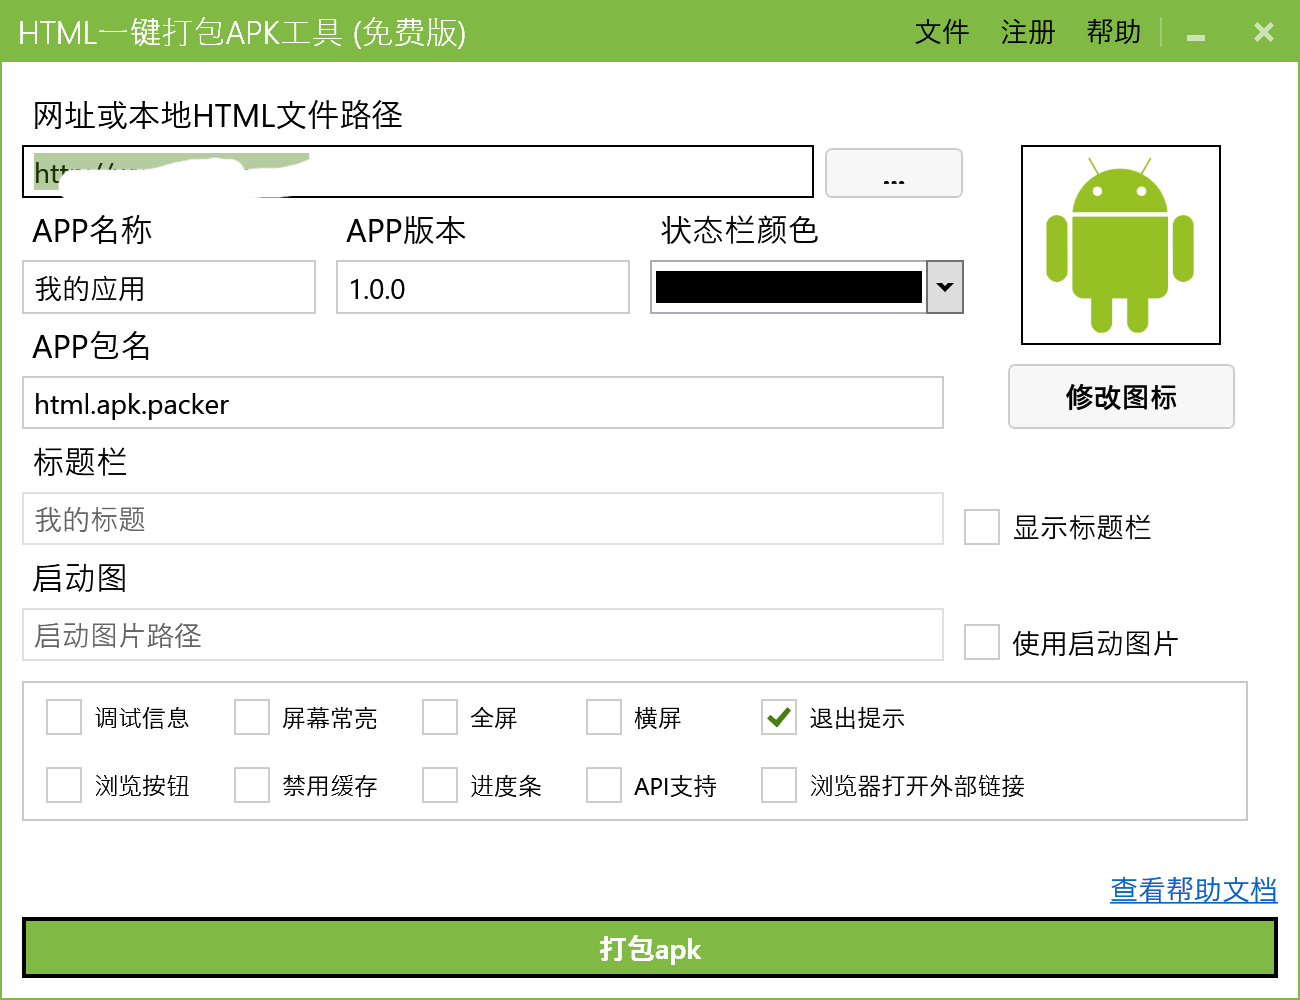This screenshot has height=1000, width=1300.
Task: Open the 注册 menu
Action: point(1027,33)
